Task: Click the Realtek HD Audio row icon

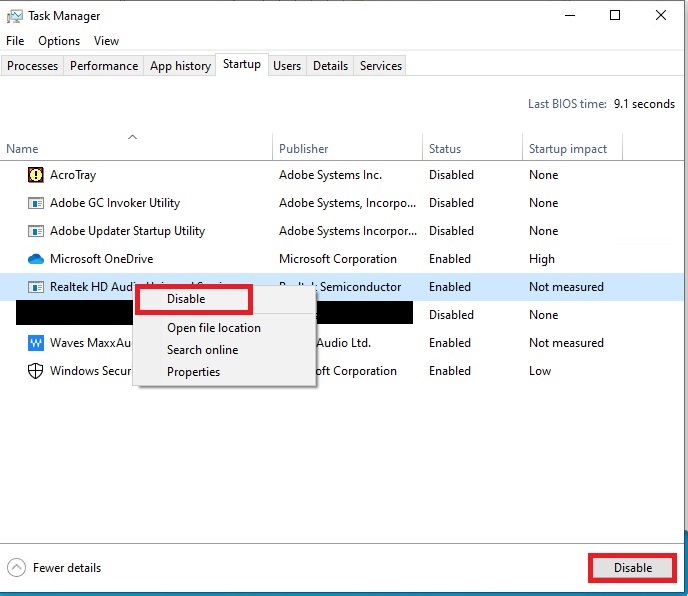Action: pyautogui.click(x=36, y=287)
